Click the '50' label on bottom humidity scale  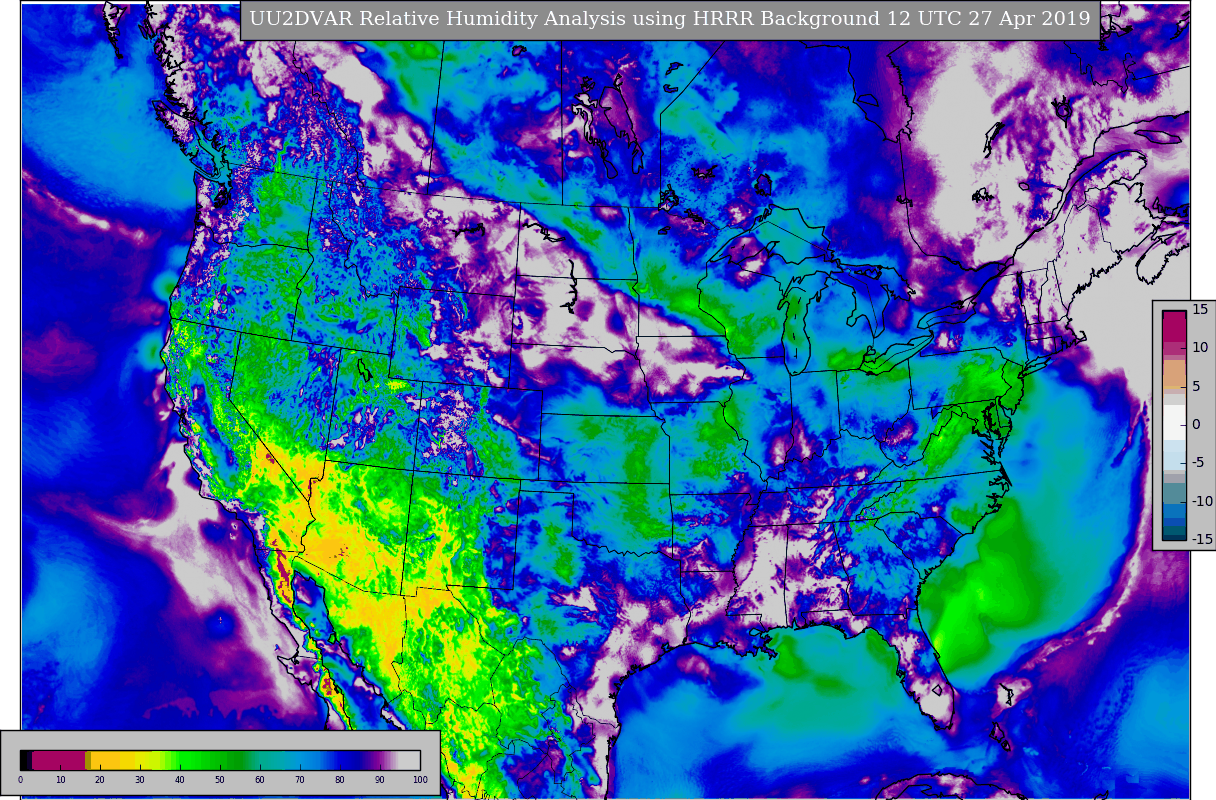(219, 780)
